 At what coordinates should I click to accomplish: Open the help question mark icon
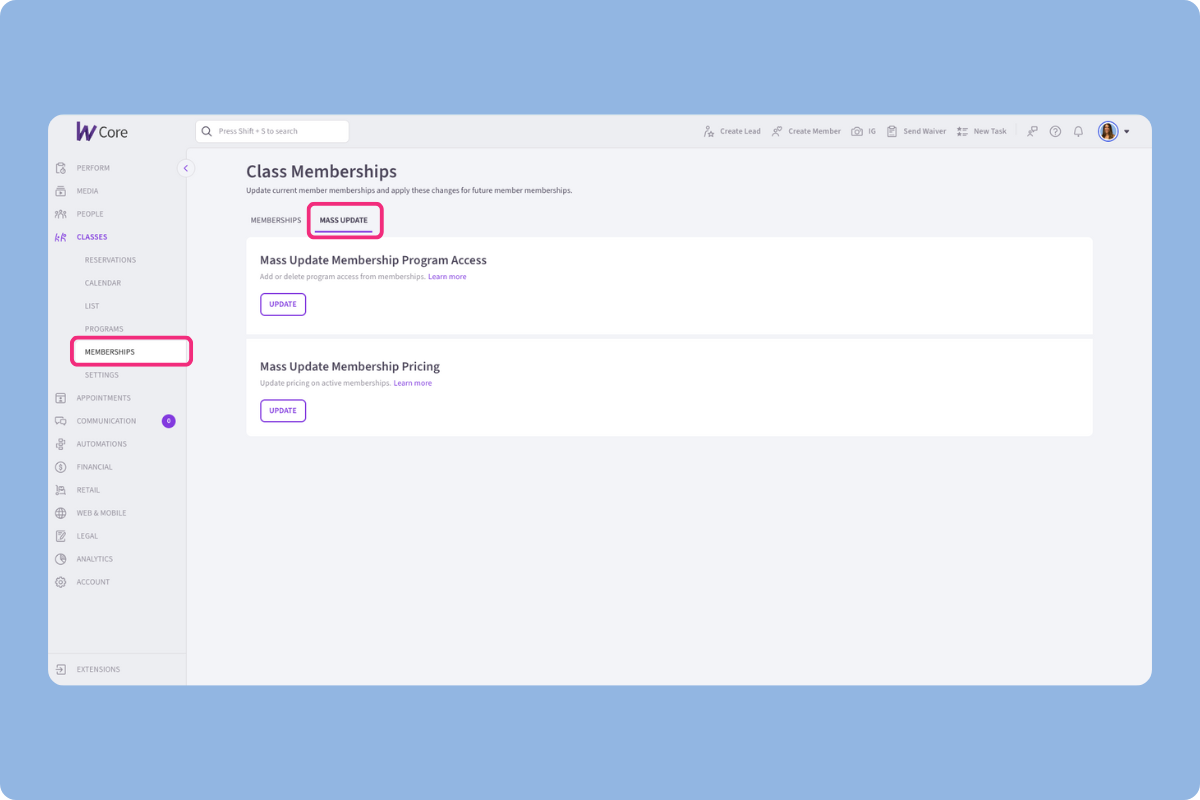[1055, 131]
